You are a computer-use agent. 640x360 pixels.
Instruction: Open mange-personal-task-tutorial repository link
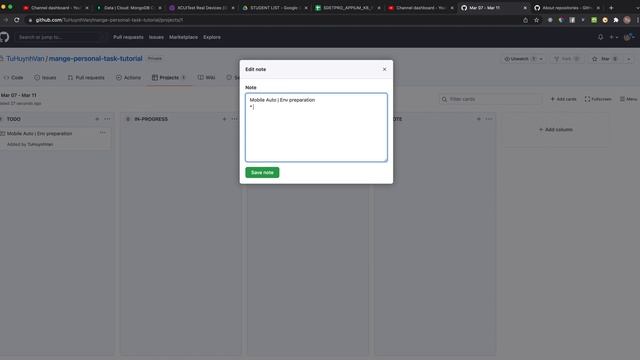click(96, 59)
